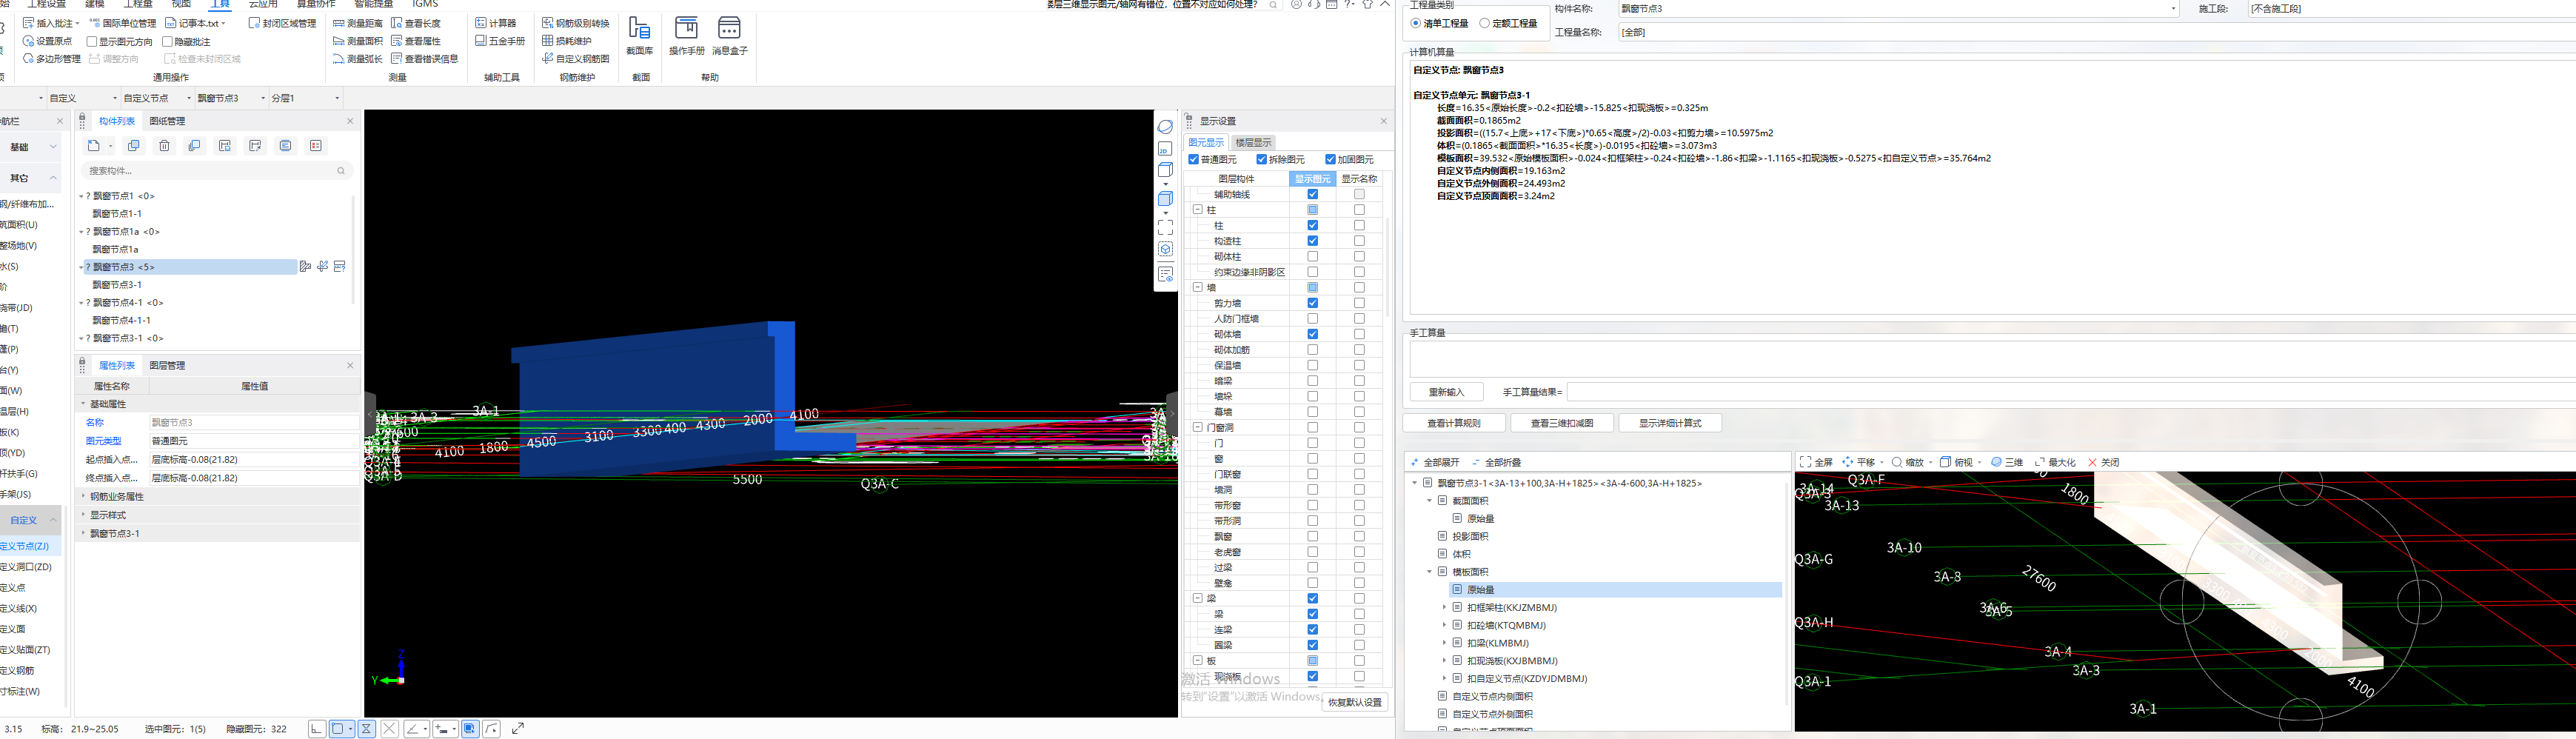Viewport: 2576px width, 739px height.
Task: Click the 恢复默认设置 button
Action: click(1355, 702)
